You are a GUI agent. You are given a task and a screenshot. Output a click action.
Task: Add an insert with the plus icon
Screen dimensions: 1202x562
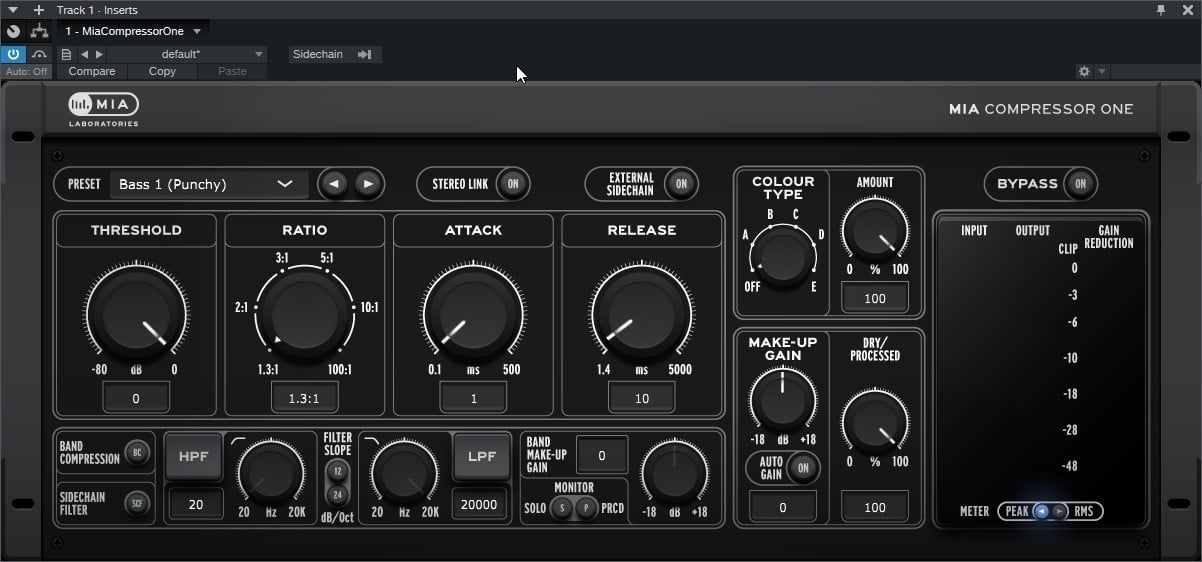click(39, 9)
